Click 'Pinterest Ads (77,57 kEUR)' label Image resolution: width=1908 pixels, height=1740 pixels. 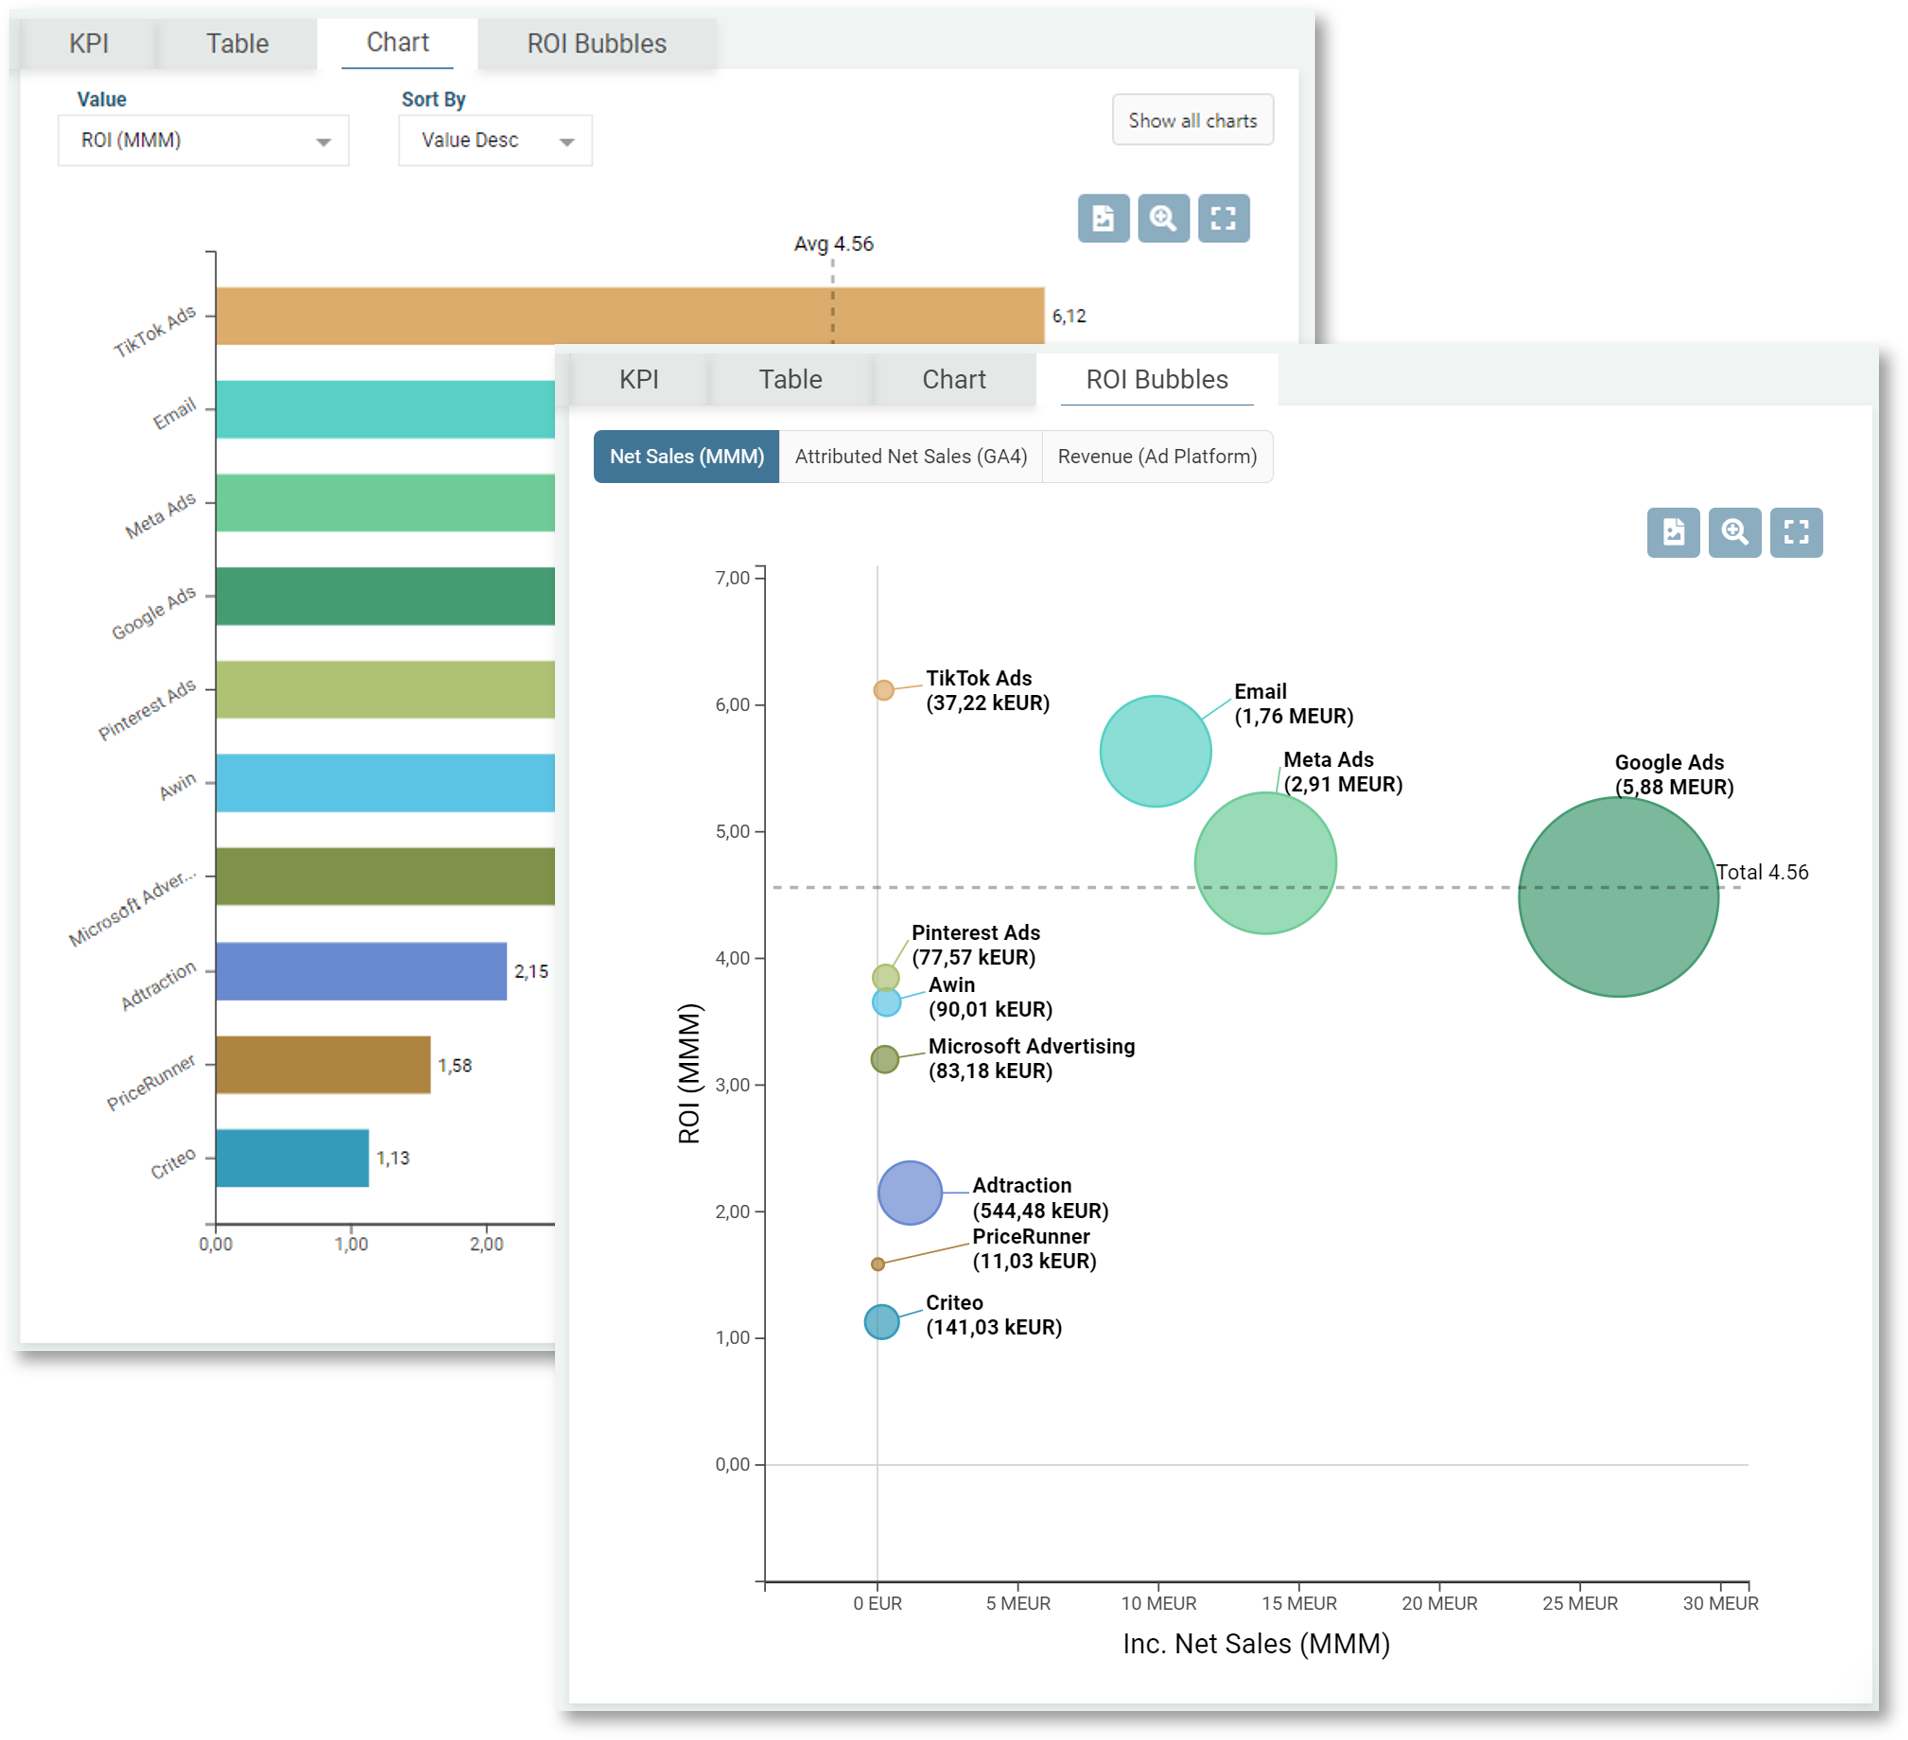(x=975, y=945)
